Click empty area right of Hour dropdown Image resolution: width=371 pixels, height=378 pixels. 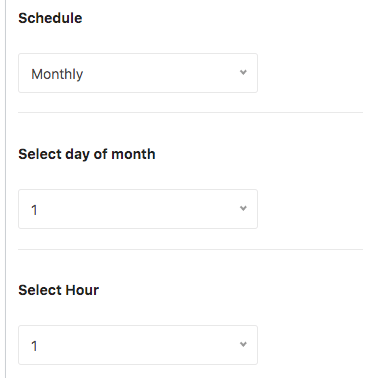coord(310,345)
